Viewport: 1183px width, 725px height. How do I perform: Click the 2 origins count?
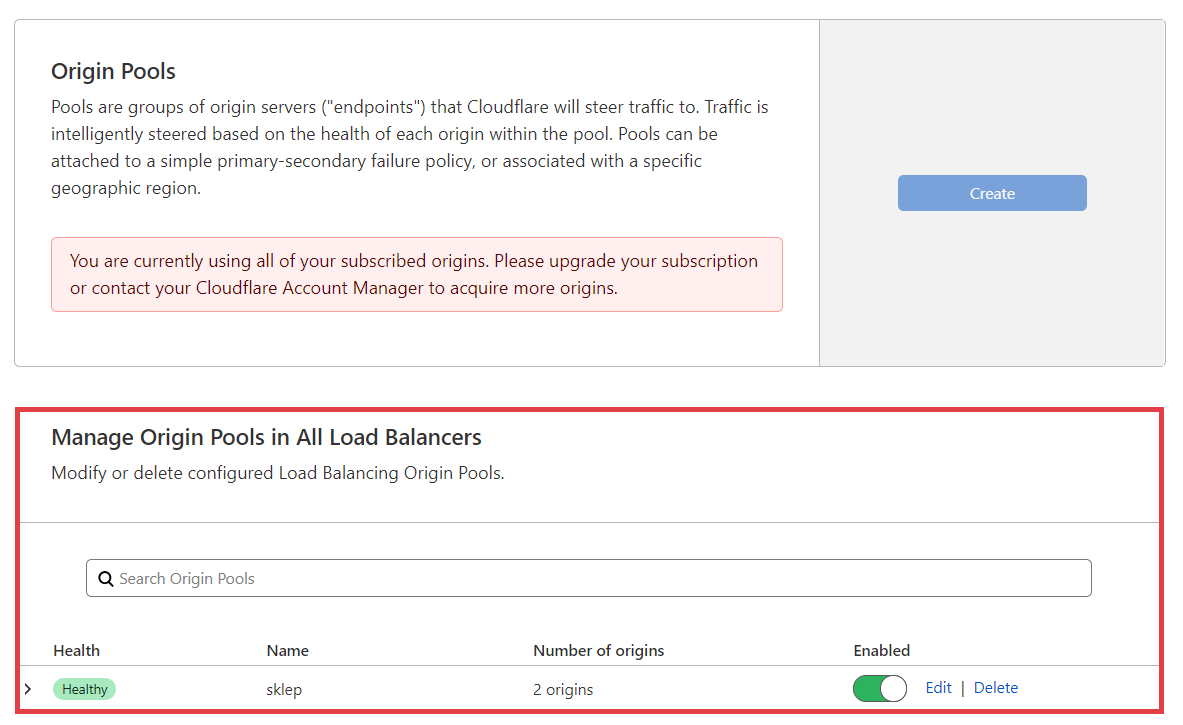click(x=563, y=689)
